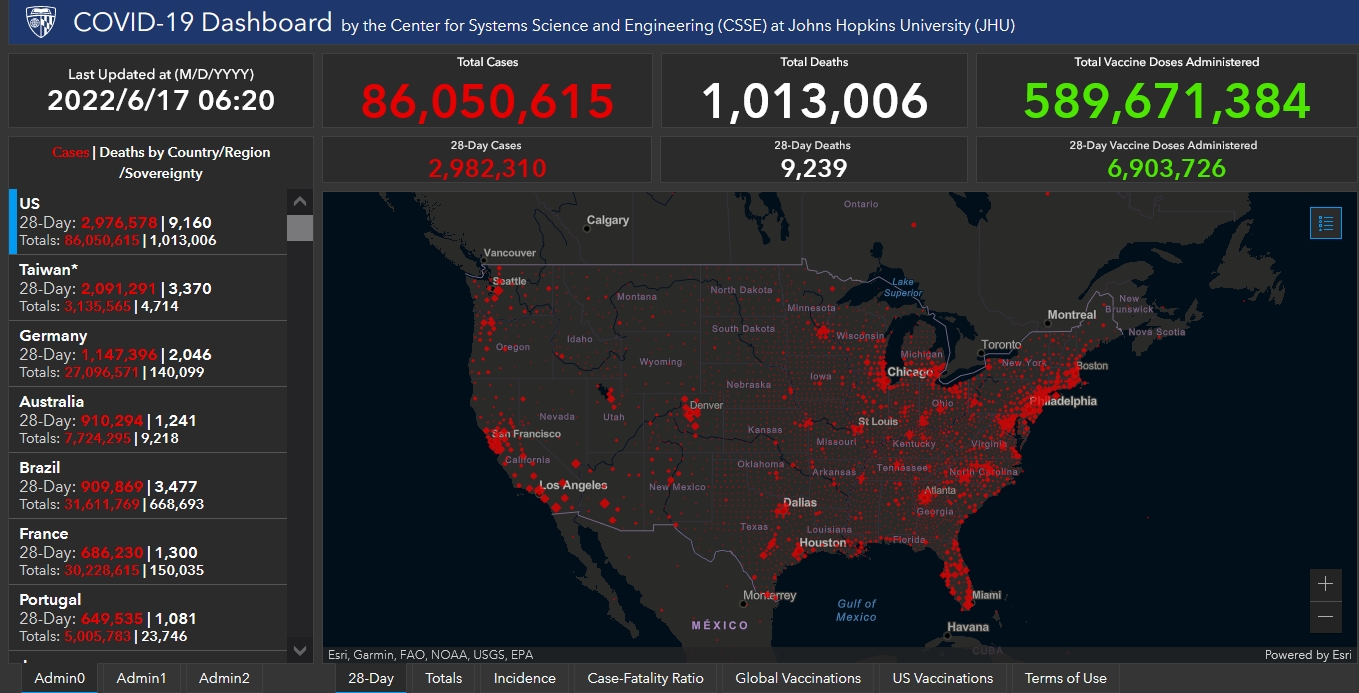Switch to the Admin1 tab
This screenshot has width=1359, height=693.
click(x=142, y=678)
